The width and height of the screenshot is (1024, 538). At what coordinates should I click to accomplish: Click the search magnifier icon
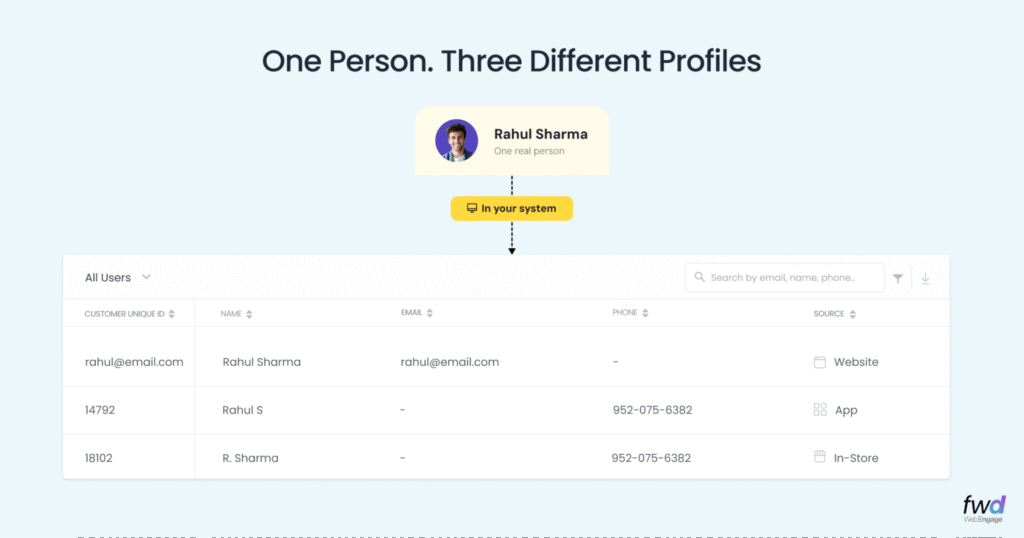[x=700, y=278]
